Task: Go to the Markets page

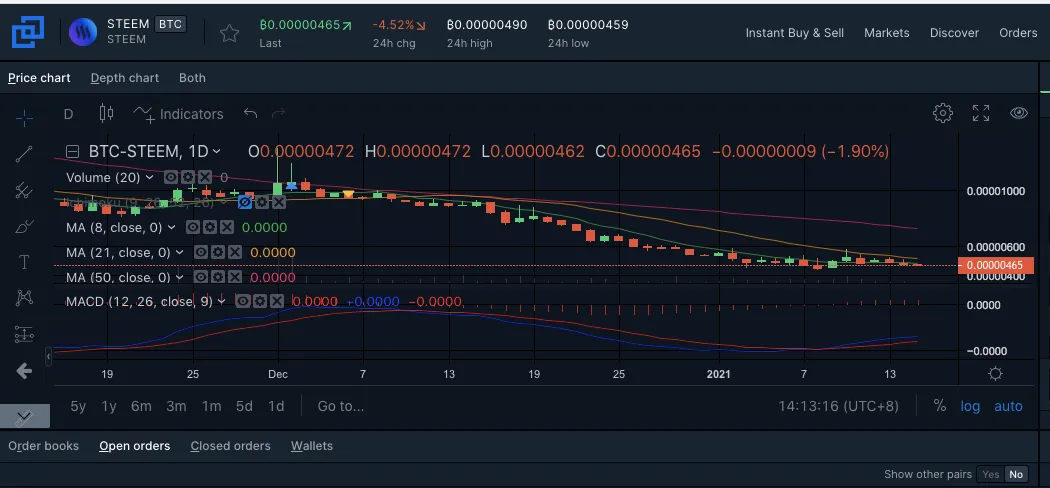Action: [887, 33]
